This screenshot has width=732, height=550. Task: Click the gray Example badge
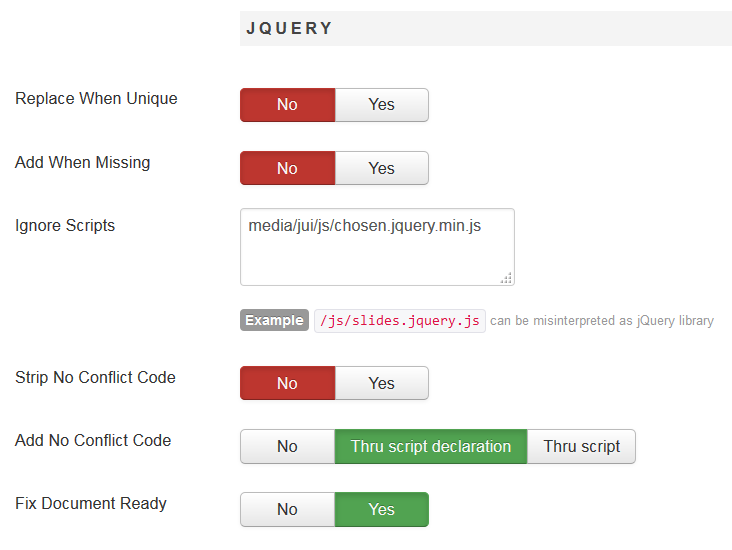pyautogui.click(x=274, y=321)
